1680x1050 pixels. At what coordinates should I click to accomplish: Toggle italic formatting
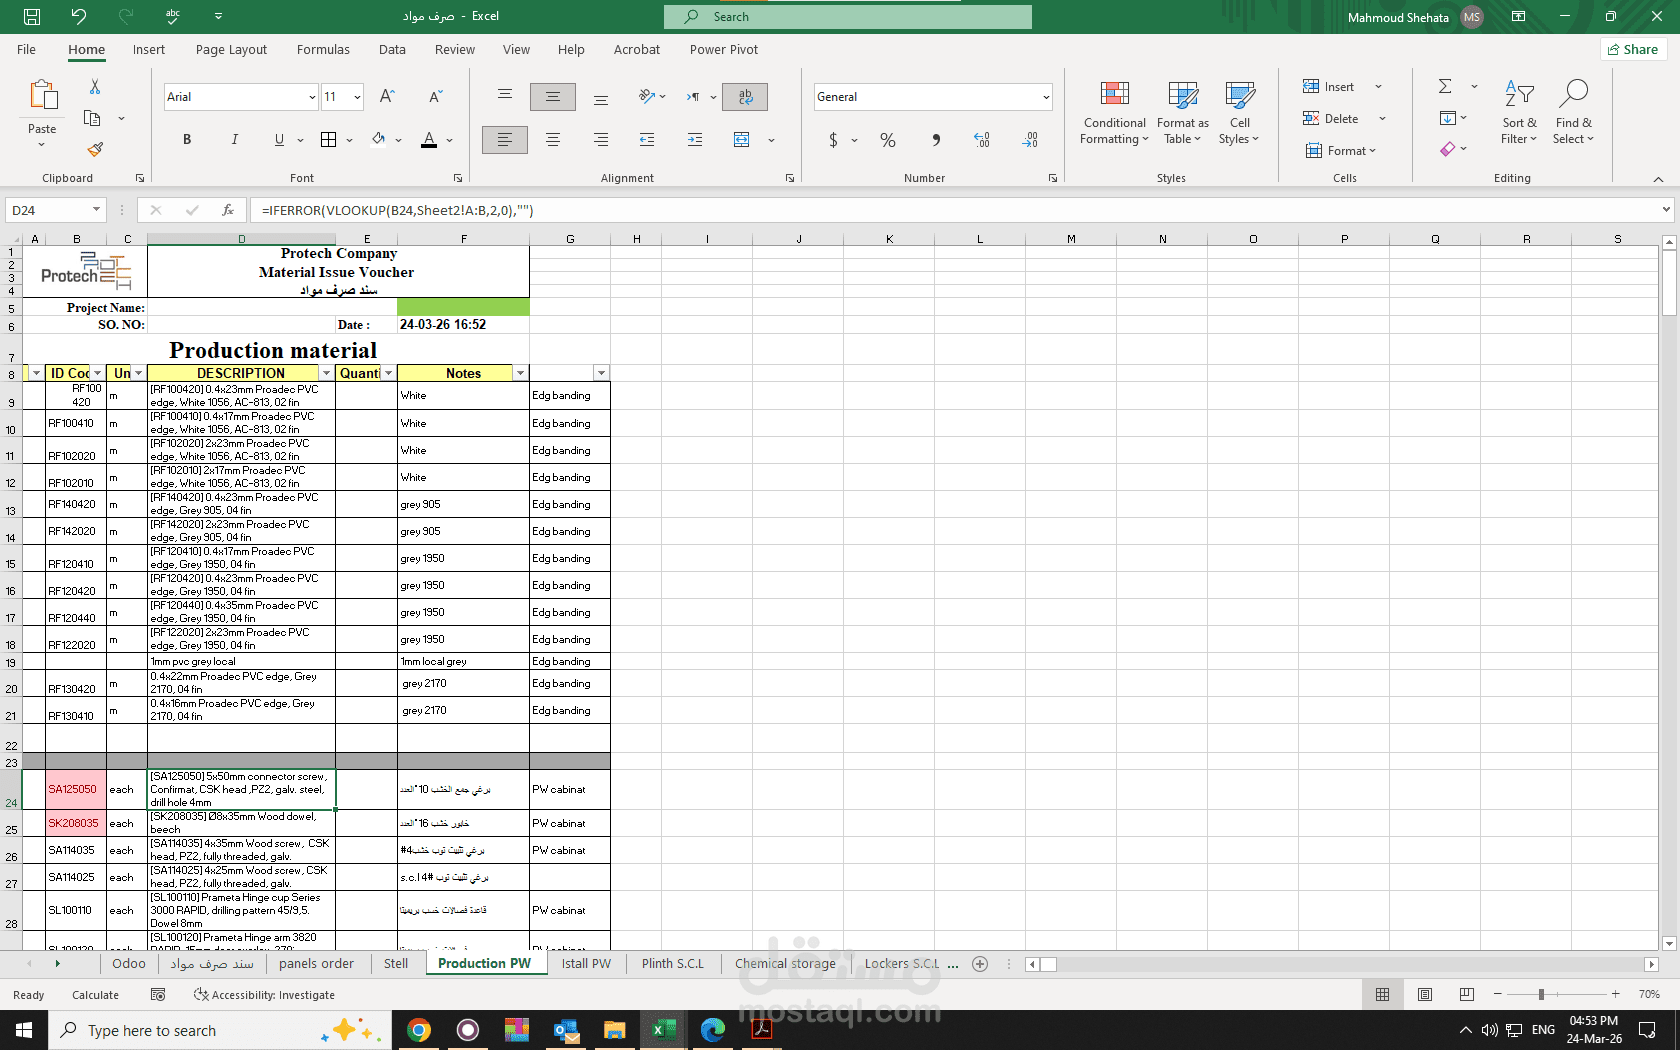coord(234,140)
